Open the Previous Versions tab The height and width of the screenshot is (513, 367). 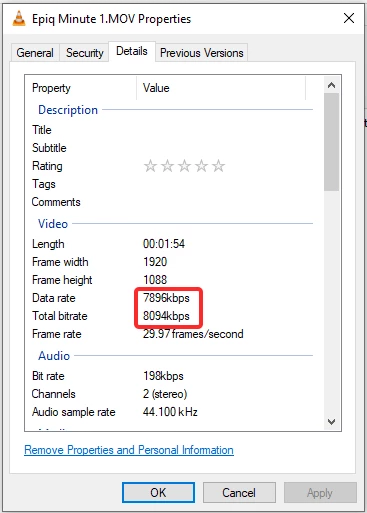[202, 53]
